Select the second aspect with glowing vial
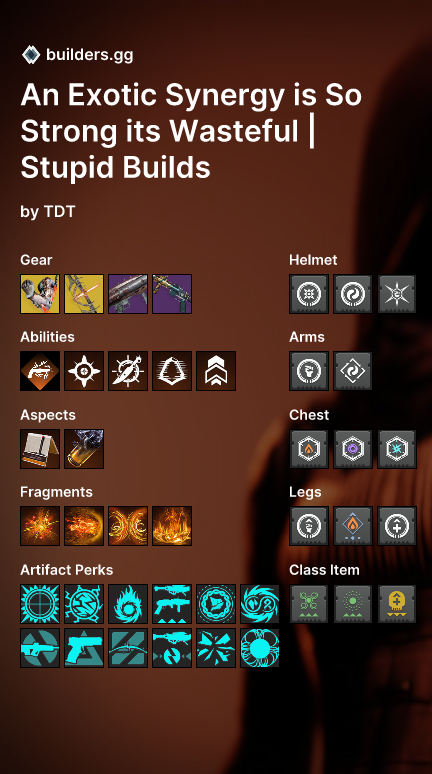 tap(84, 449)
